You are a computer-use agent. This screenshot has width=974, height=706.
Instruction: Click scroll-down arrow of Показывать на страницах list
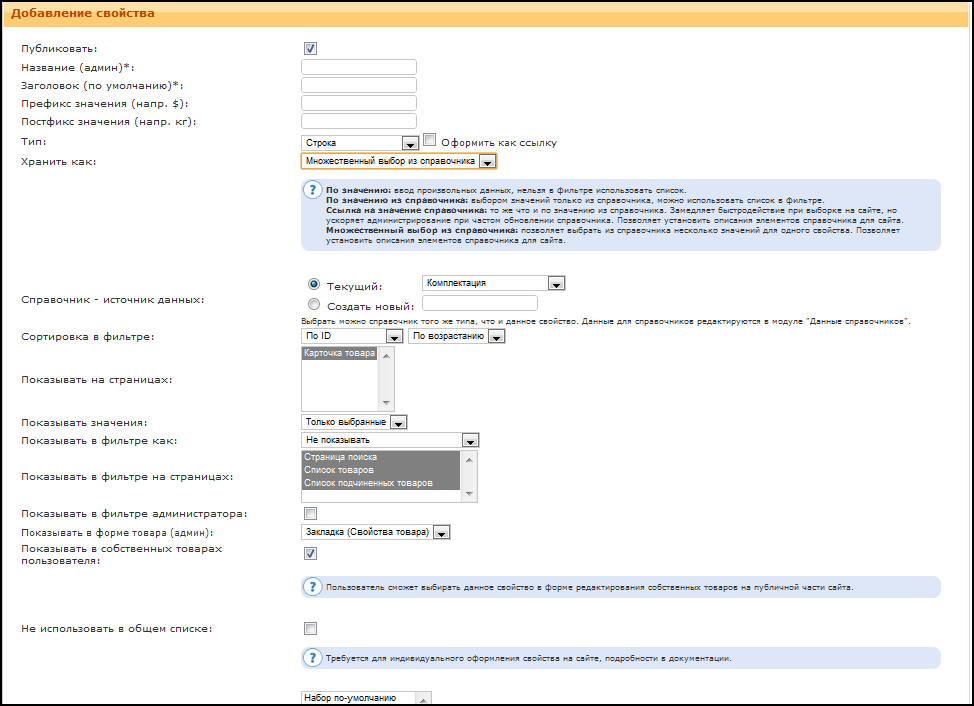pyautogui.click(x=386, y=402)
